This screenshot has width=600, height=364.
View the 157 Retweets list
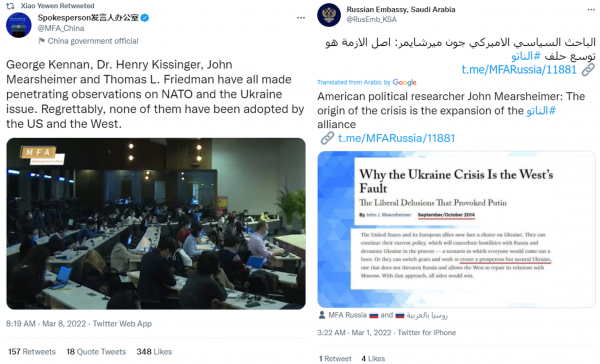coord(32,352)
